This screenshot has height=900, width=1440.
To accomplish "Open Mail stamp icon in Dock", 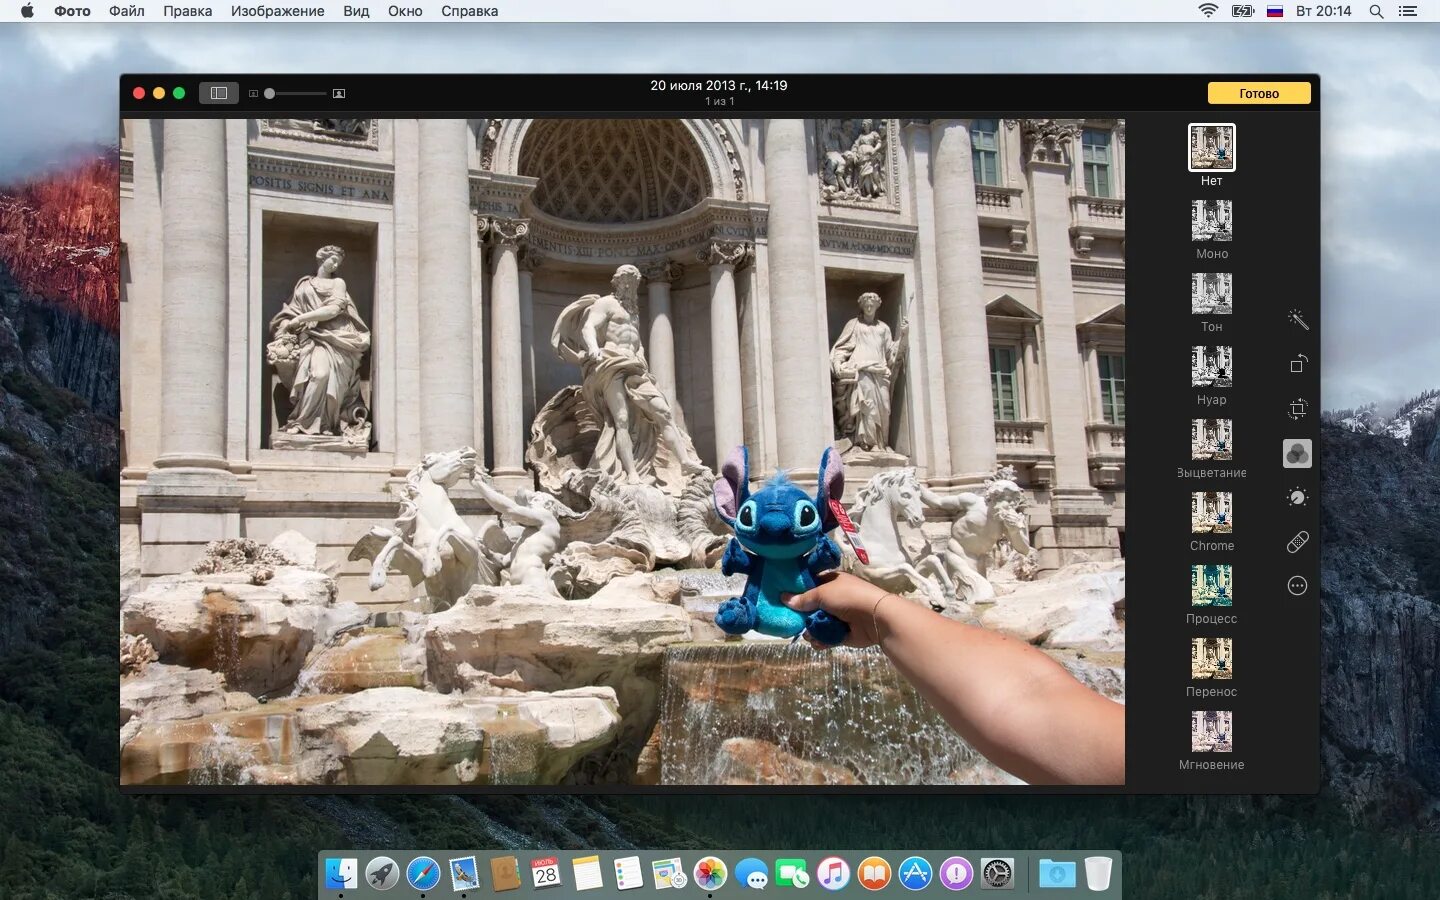I will 464,874.
